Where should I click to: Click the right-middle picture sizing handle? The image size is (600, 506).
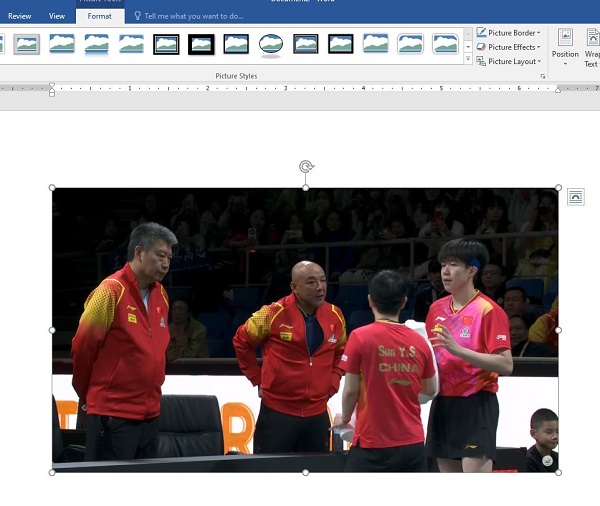558,330
